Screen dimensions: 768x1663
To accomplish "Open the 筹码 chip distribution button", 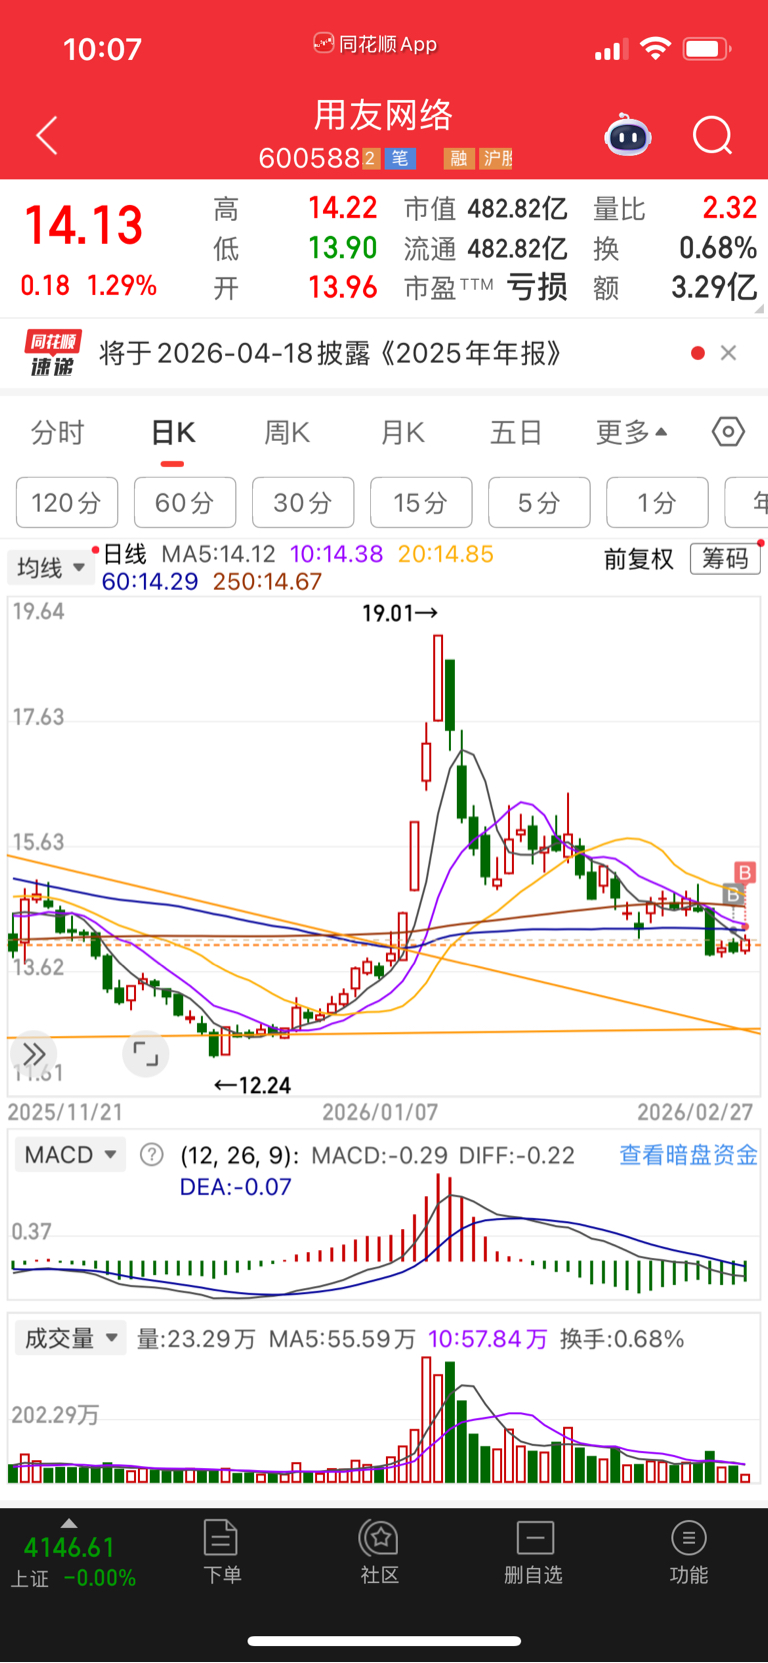I will click(x=725, y=559).
